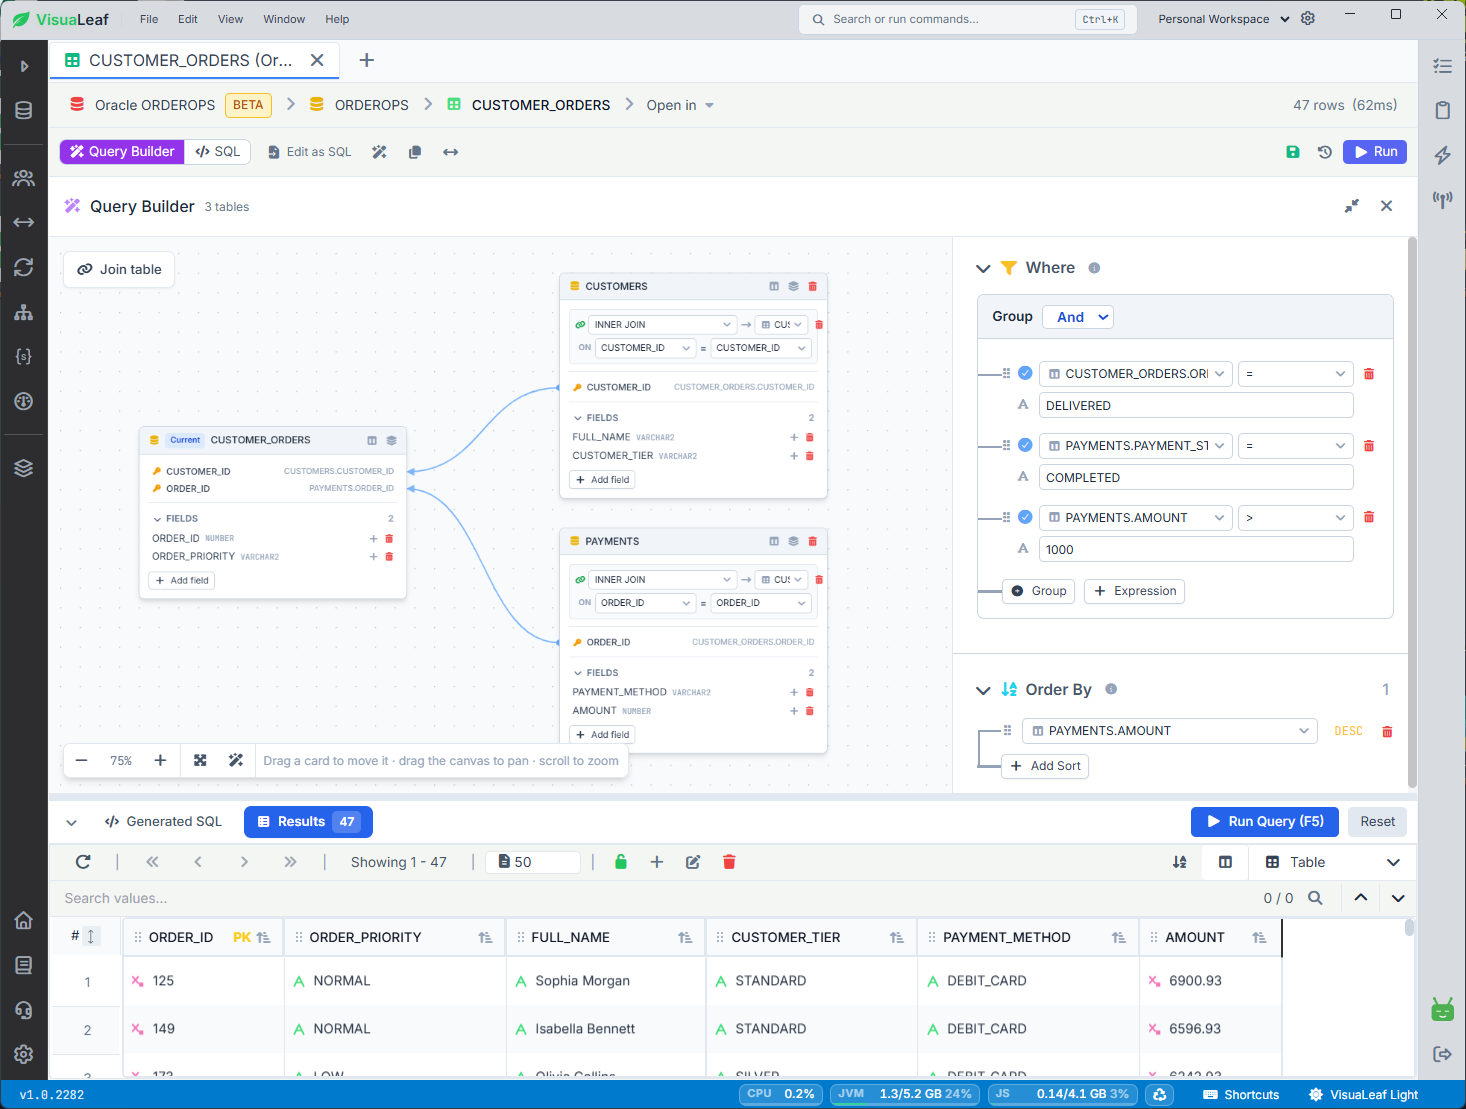Delete the PAYMENTS table card

click(x=812, y=541)
